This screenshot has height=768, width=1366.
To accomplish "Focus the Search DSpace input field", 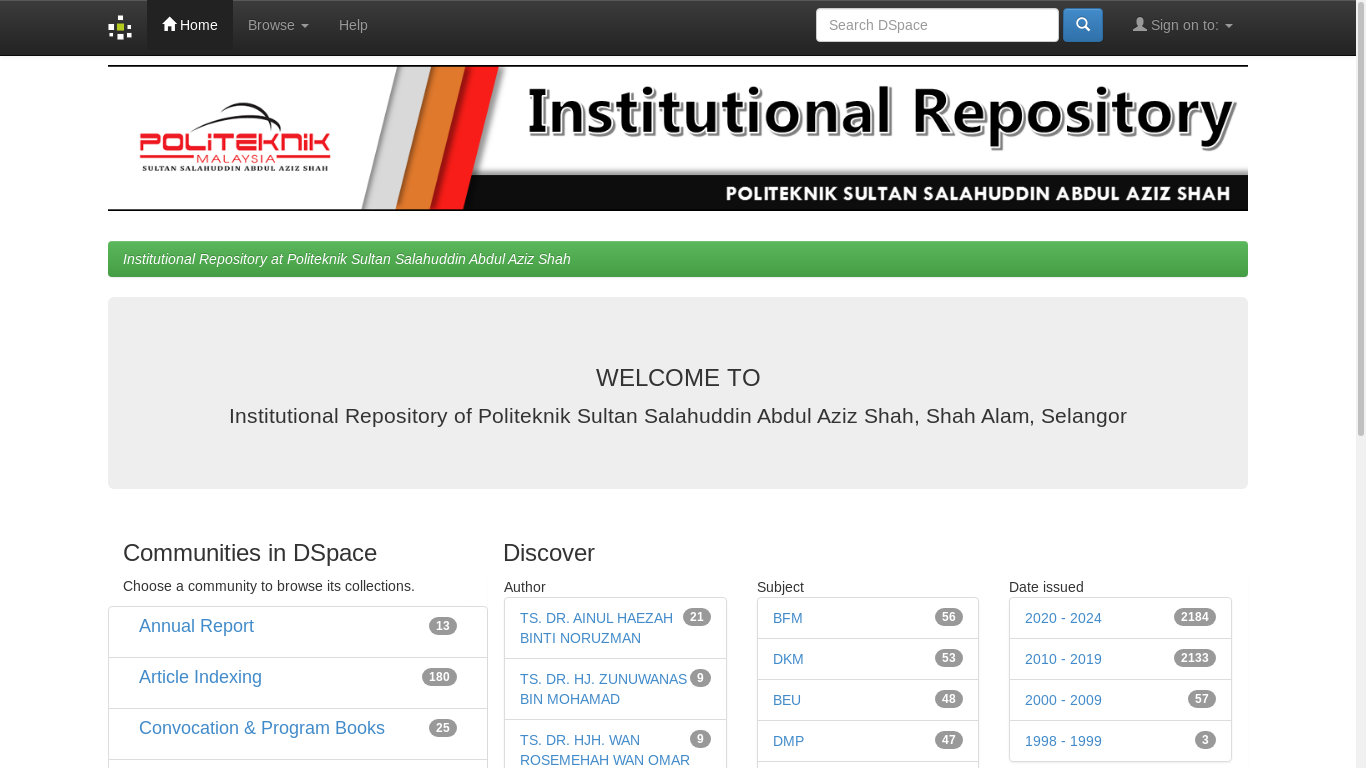I will pos(937,25).
